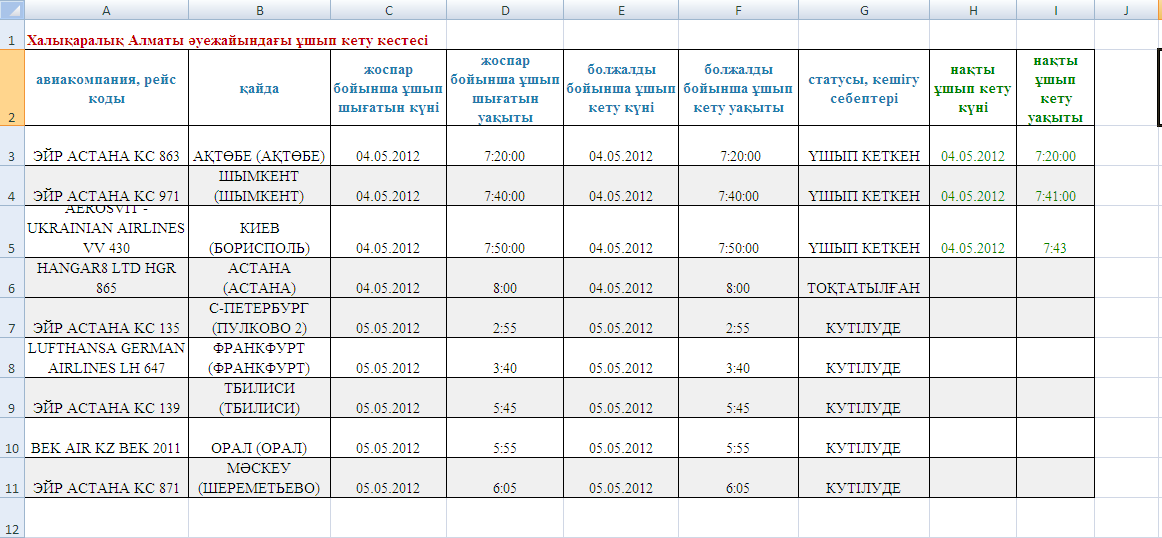This screenshot has width=1162, height=538.
Task: Click 'болжалды бойынша ұшып кету уақыты' header
Action: click(x=739, y=87)
